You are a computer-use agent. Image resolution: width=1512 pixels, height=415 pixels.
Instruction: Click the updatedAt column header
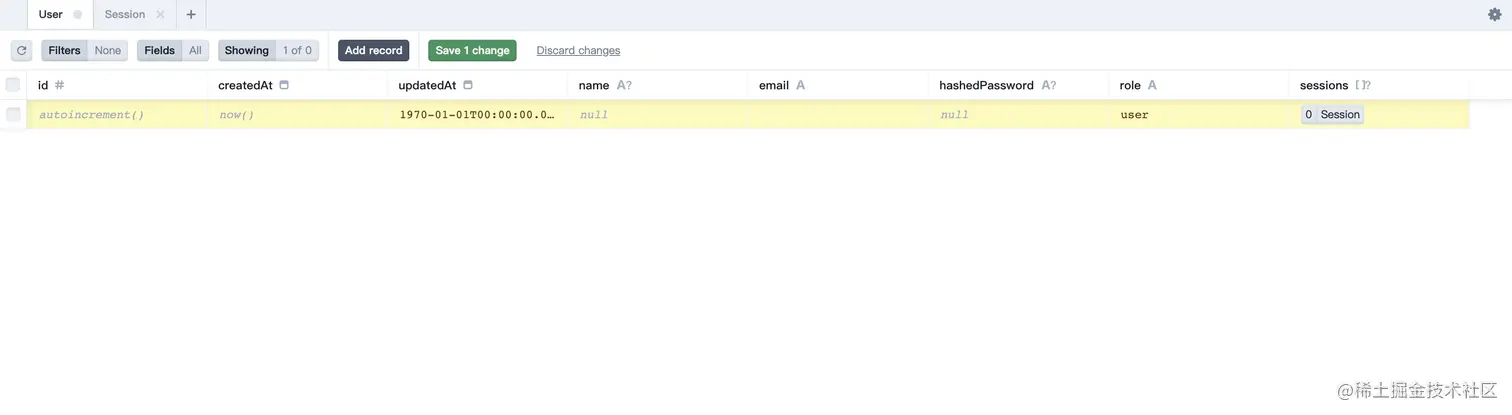pyautogui.click(x=477, y=85)
